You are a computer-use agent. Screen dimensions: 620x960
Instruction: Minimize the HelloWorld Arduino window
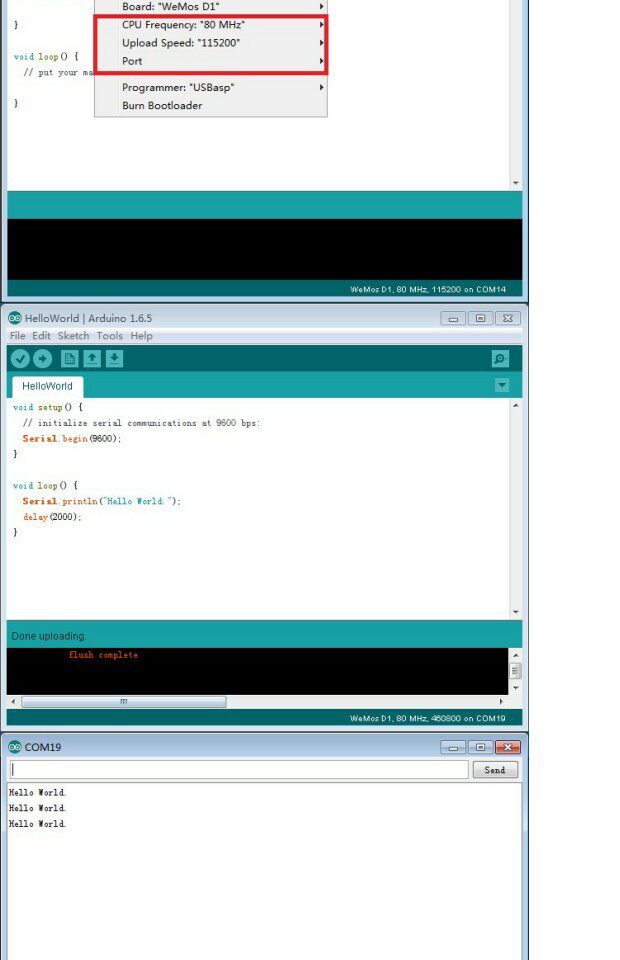pyautogui.click(x=453, y=318)
